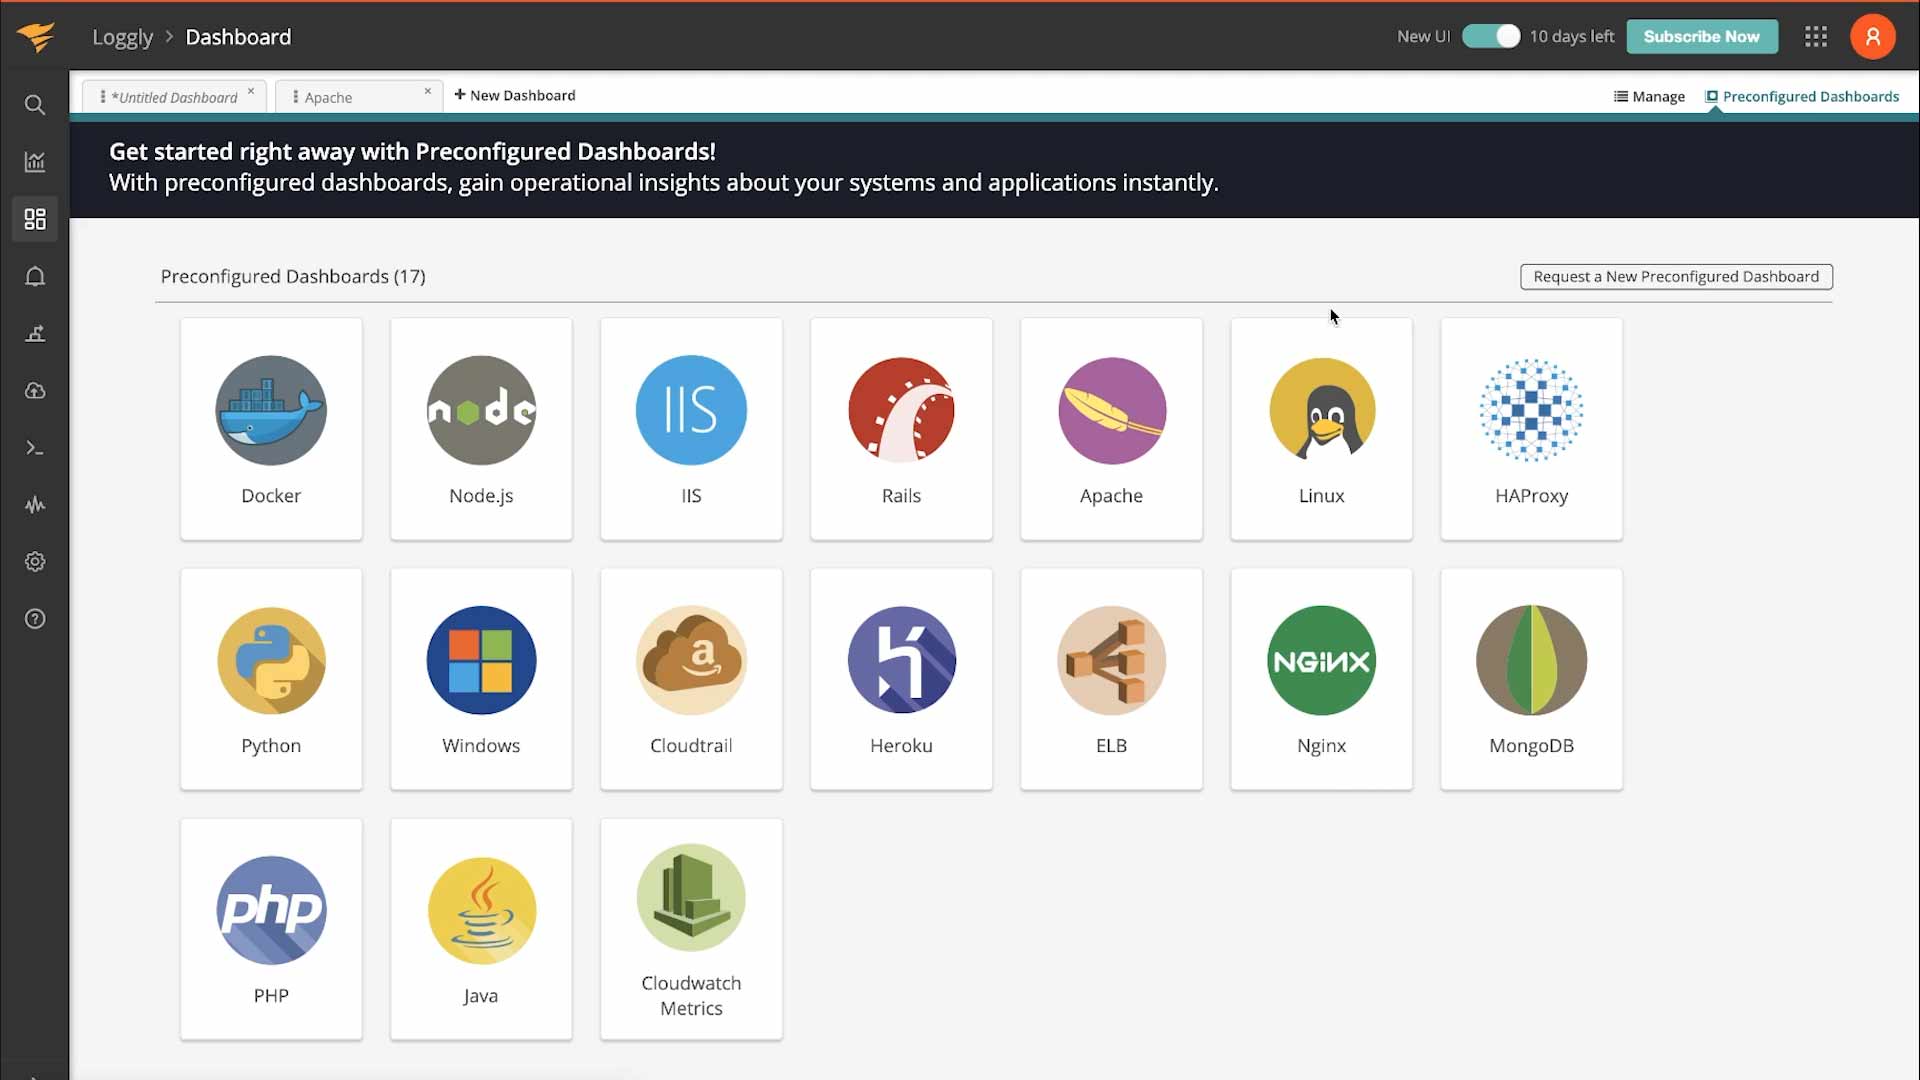Open the Untitled Dashboard tab options menu

[103, 97]
